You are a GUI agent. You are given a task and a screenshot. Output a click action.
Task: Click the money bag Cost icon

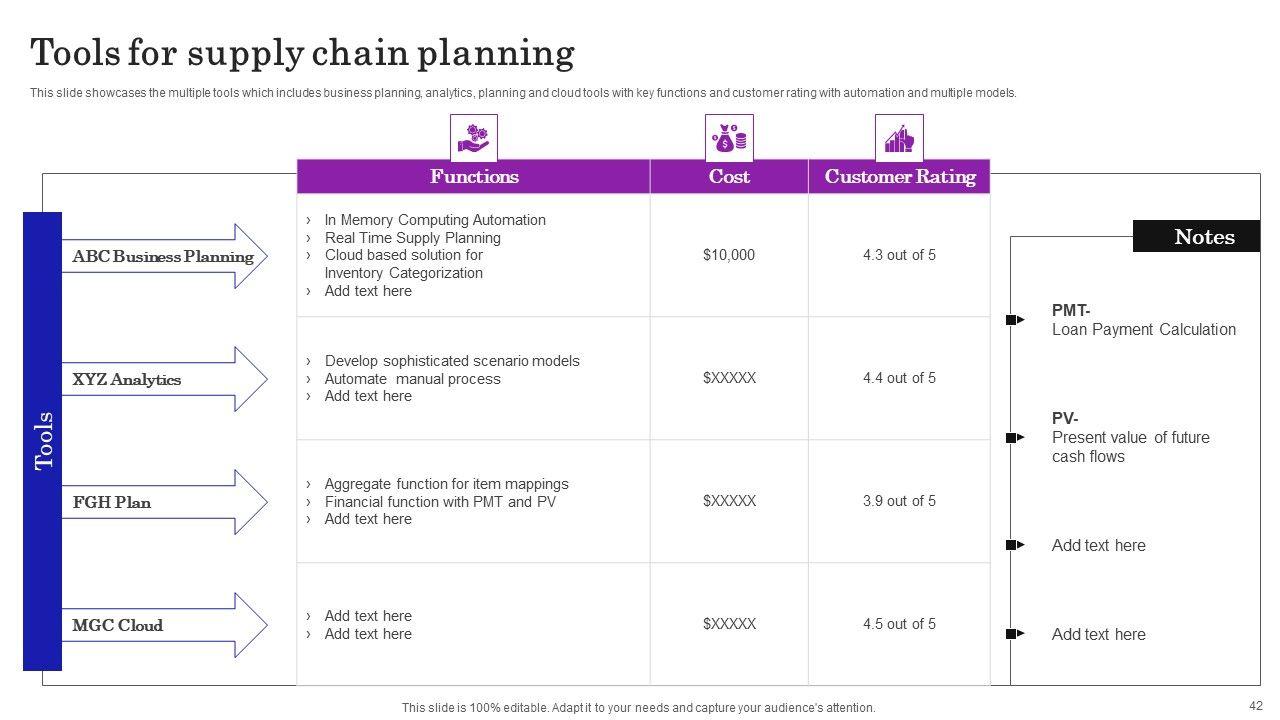pos(729,138)
